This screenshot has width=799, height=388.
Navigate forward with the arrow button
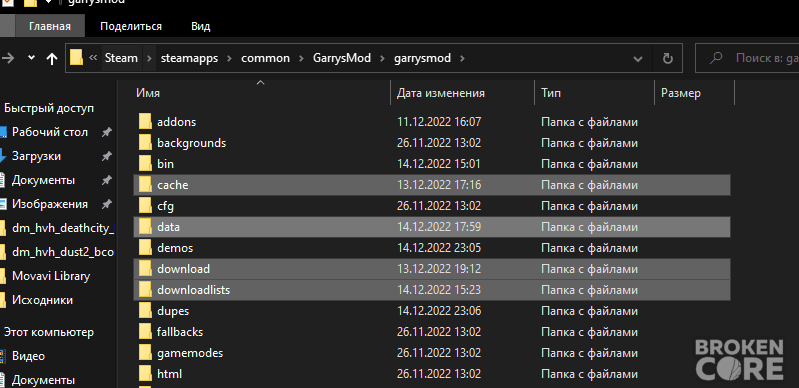8,59
